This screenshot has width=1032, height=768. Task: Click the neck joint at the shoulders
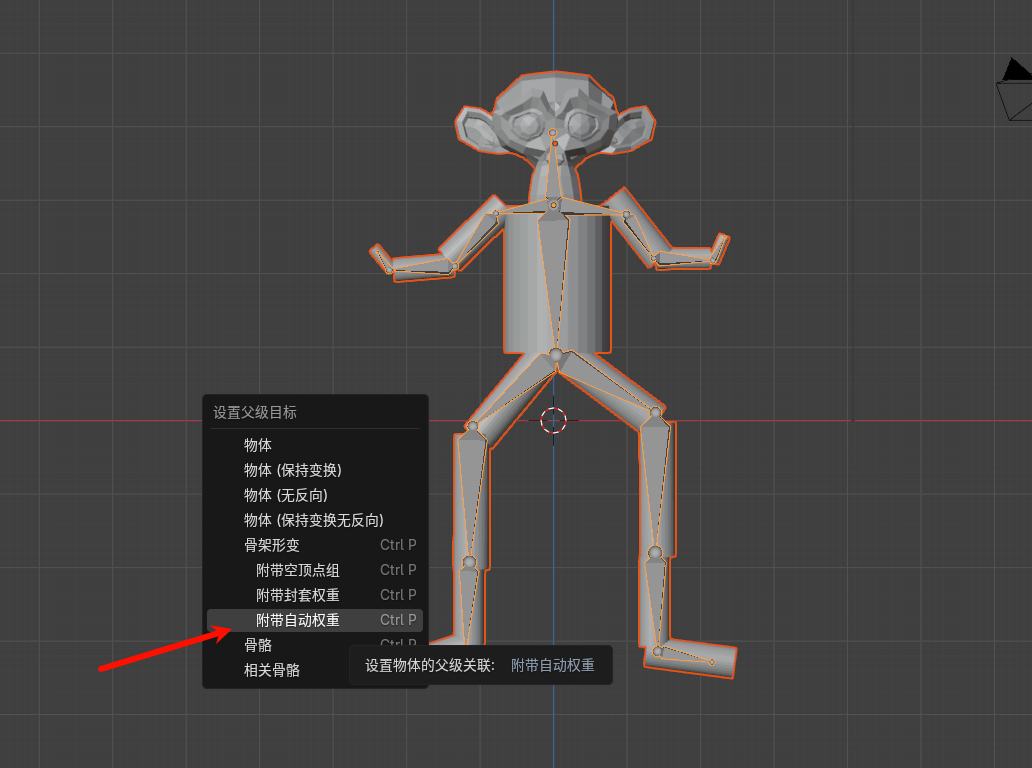click(554, 205)
